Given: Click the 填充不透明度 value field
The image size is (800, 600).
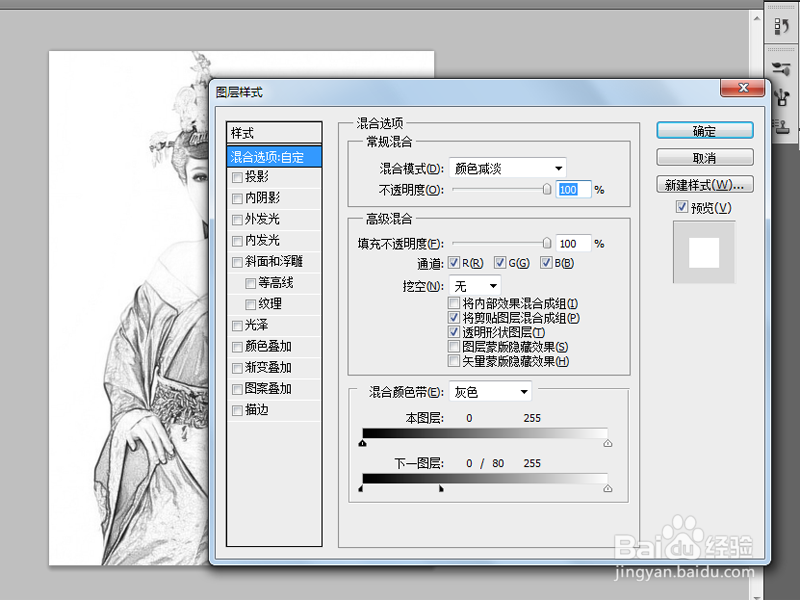Looking at the screenshot, I should pyautogui.click(x=573, y=244).
